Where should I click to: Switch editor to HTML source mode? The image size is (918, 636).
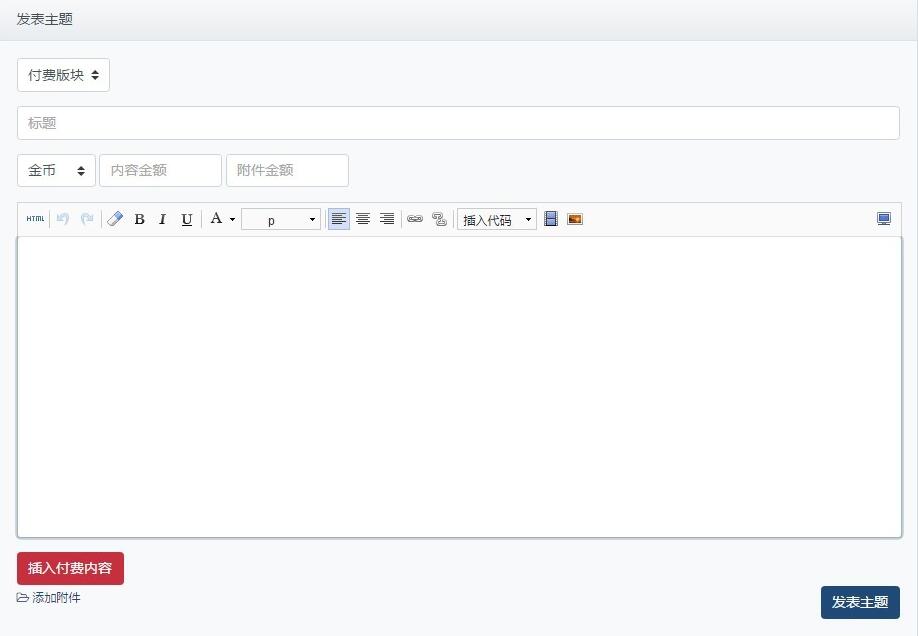click(x=35, y=219)
